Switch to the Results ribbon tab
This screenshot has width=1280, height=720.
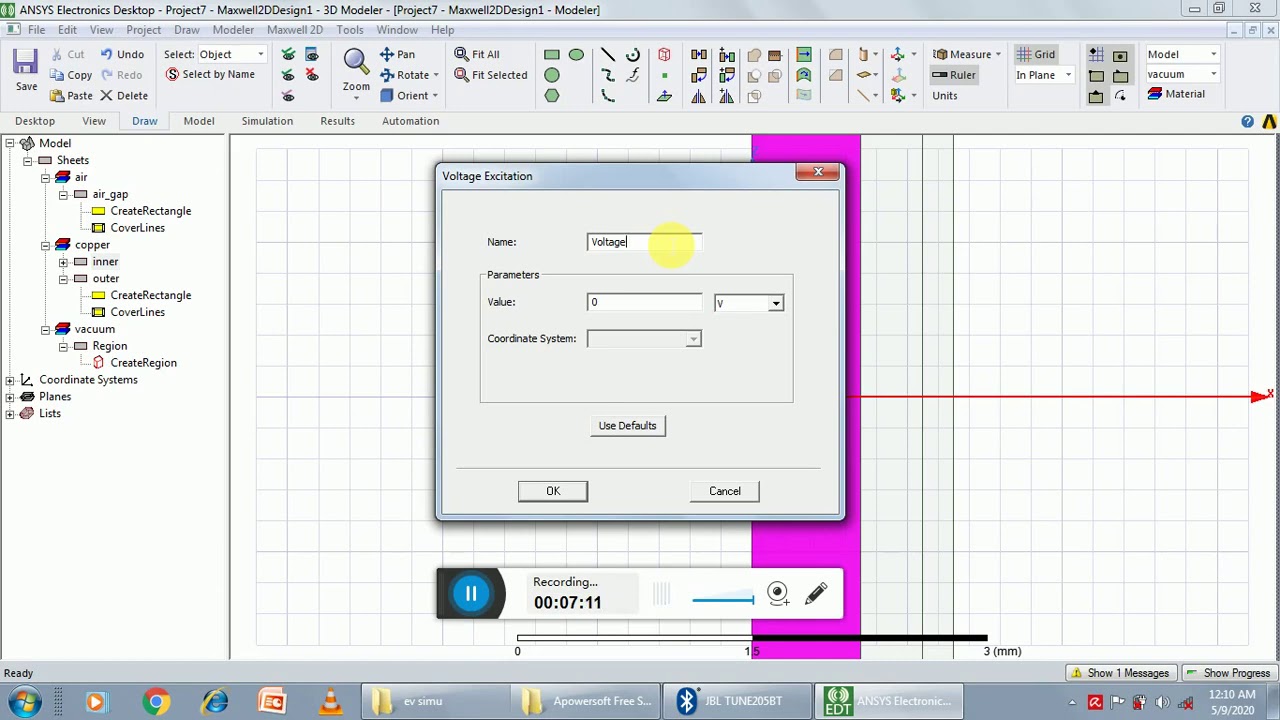coord(337,121)
